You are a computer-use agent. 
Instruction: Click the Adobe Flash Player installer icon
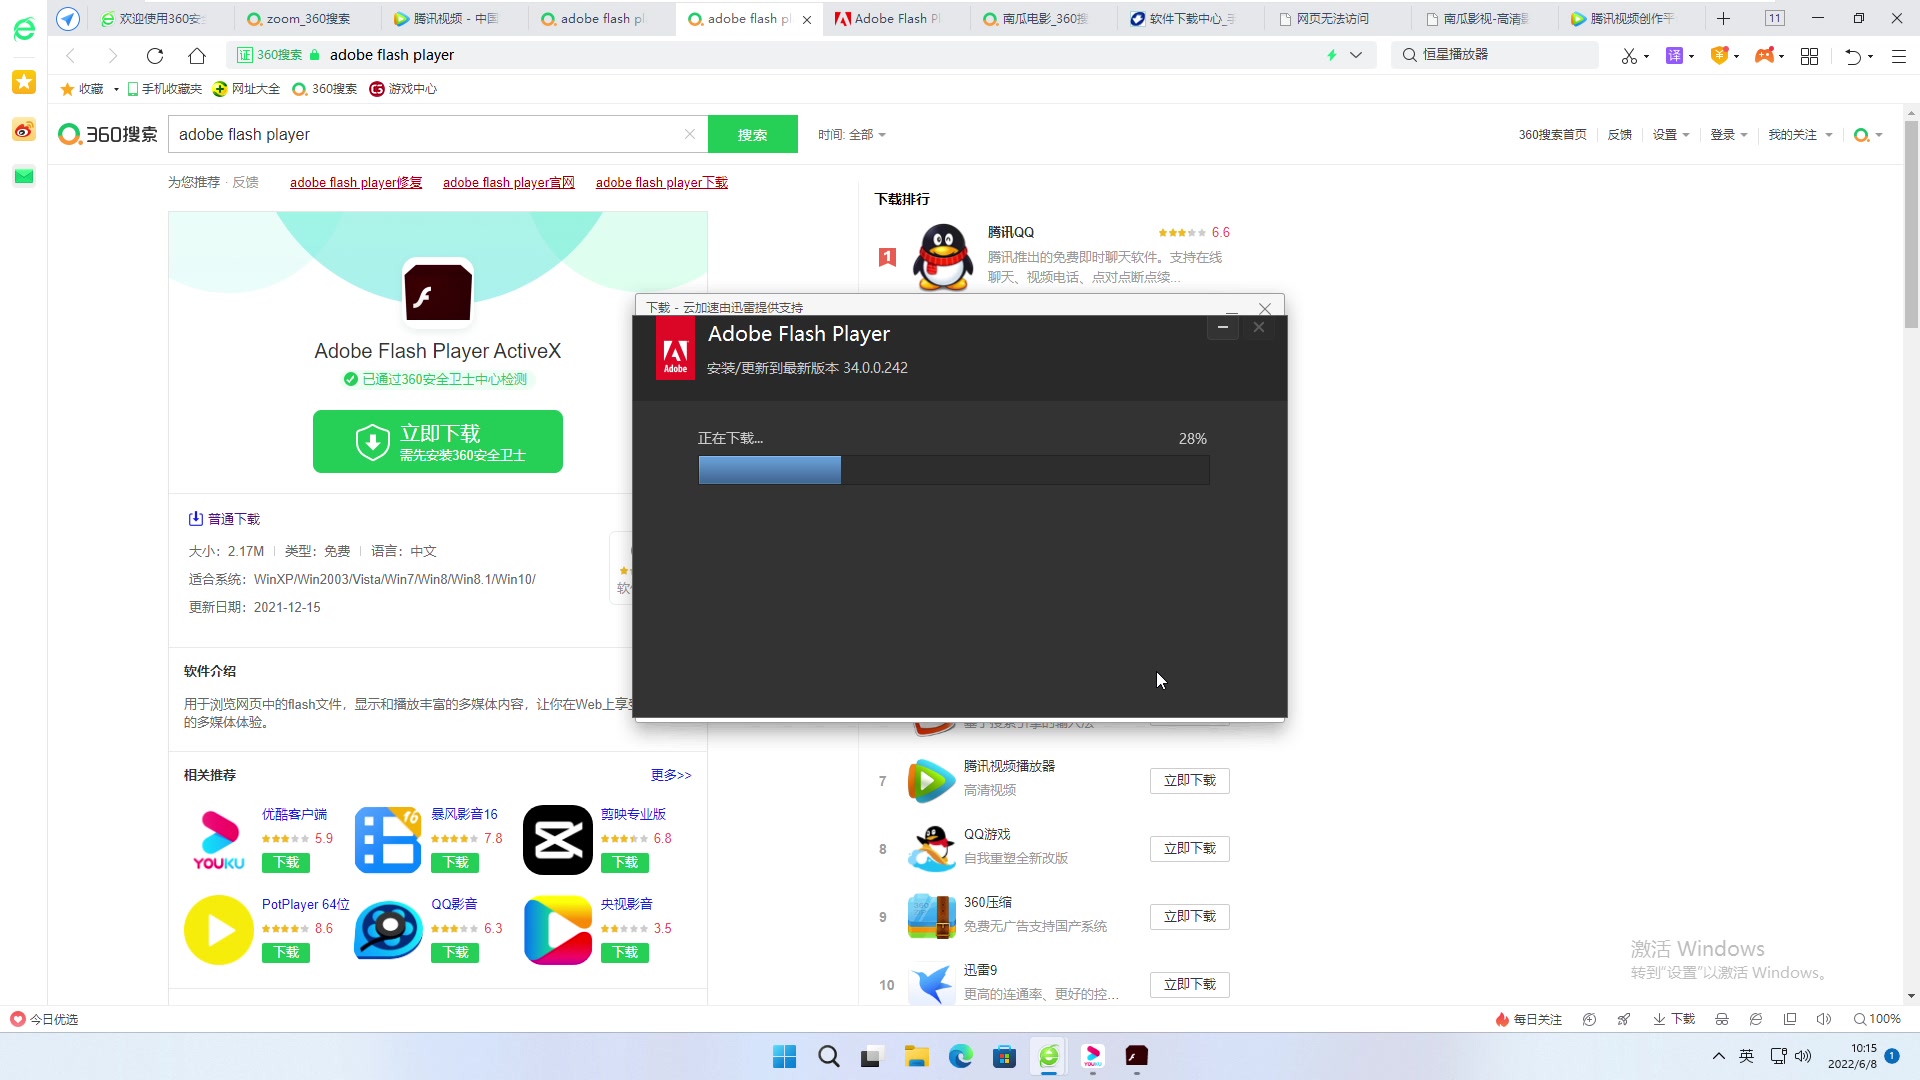pos(675,349)
